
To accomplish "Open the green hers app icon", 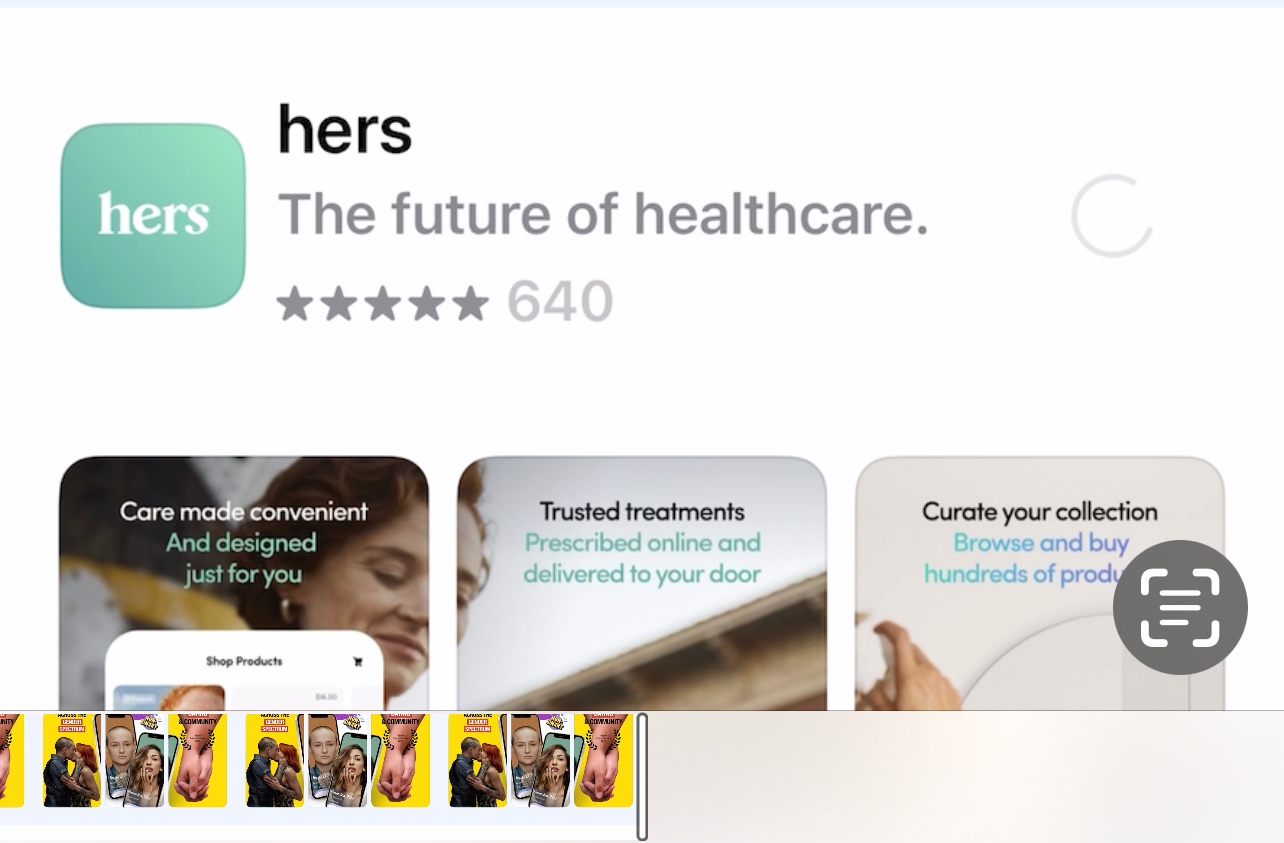I will [x=153, y=215].
